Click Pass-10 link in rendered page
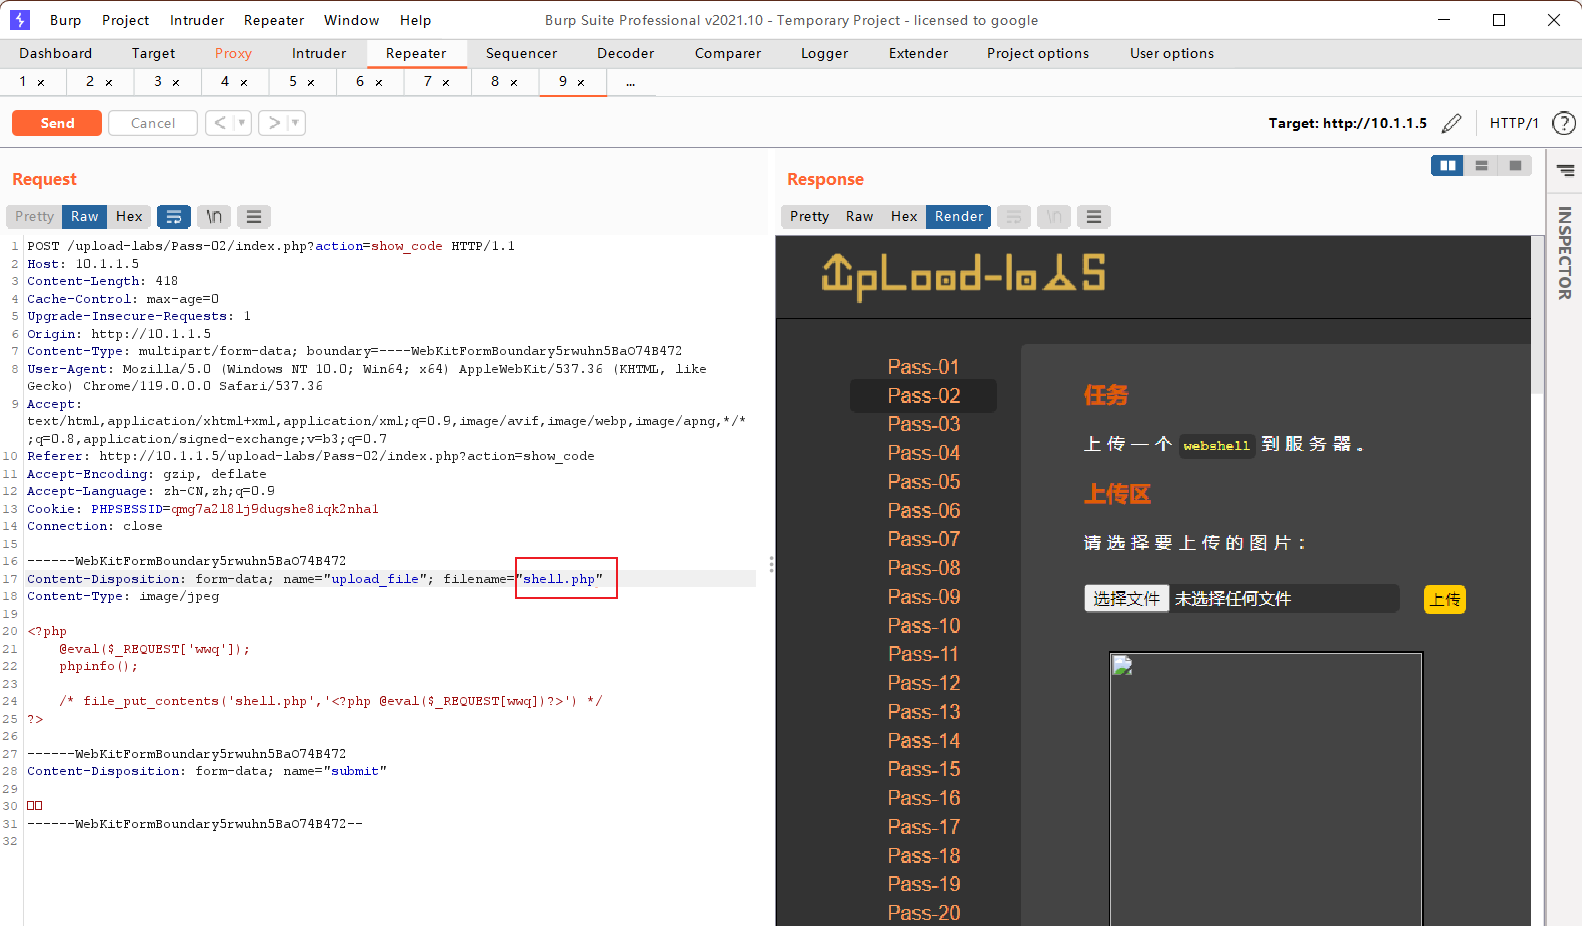 pos(923,626)
